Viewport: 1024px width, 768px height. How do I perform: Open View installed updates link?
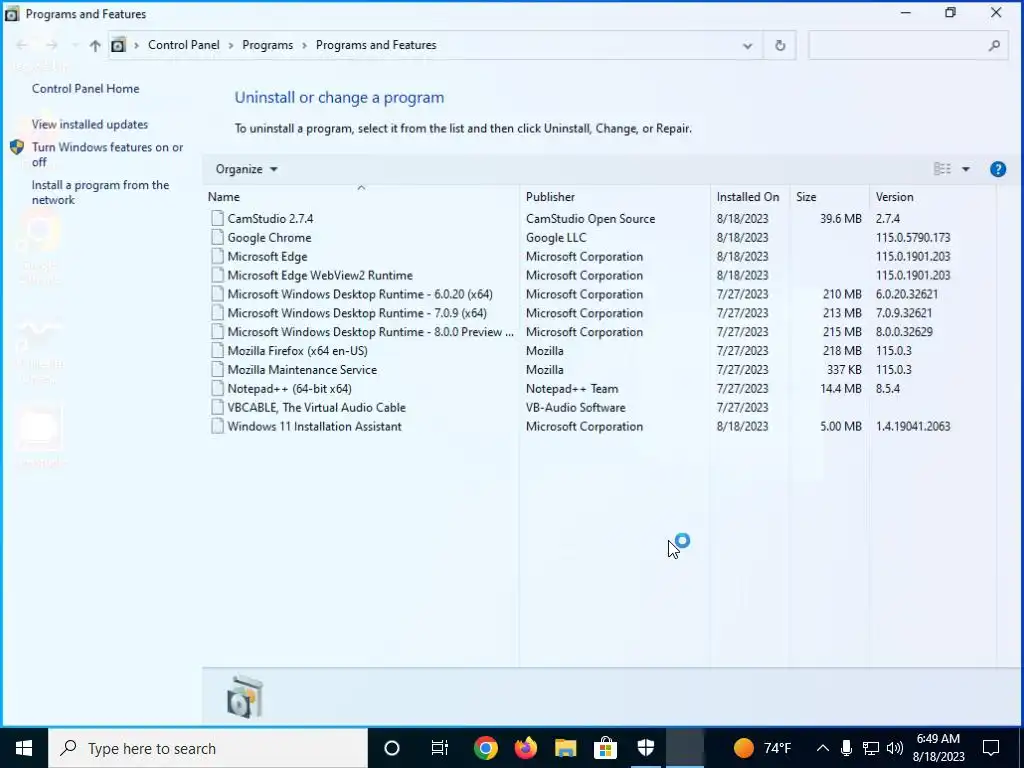coord(89,125)
